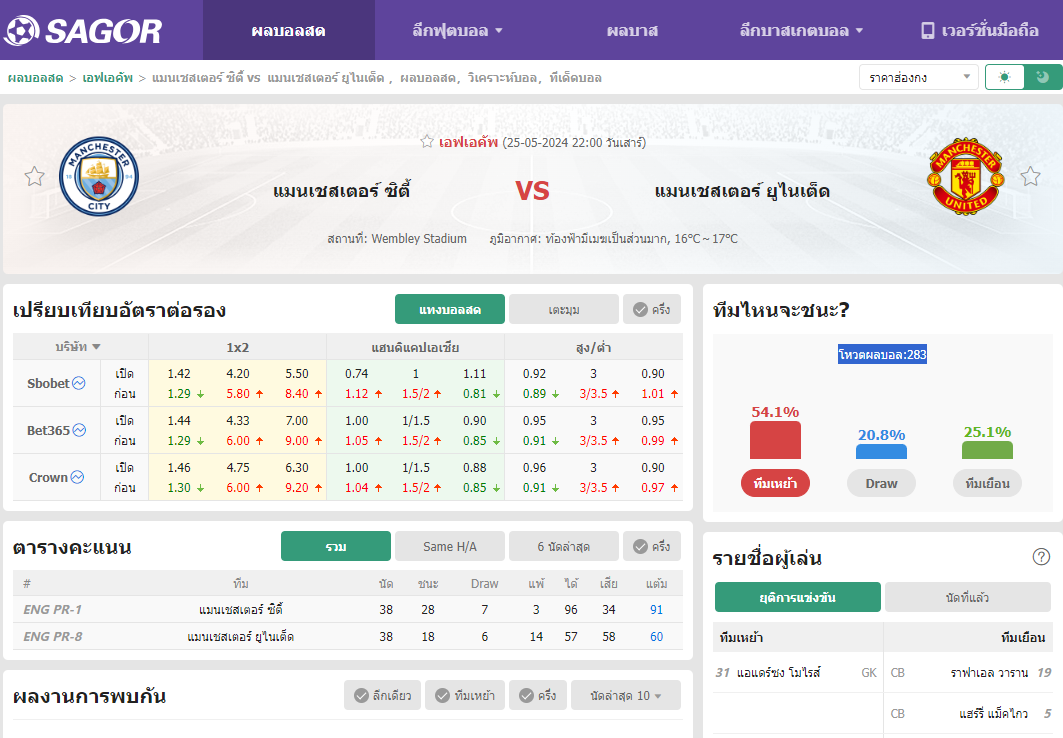
Task: Toggle ทีมเหย้า filter in head-to-head
Action: point(465,695)
